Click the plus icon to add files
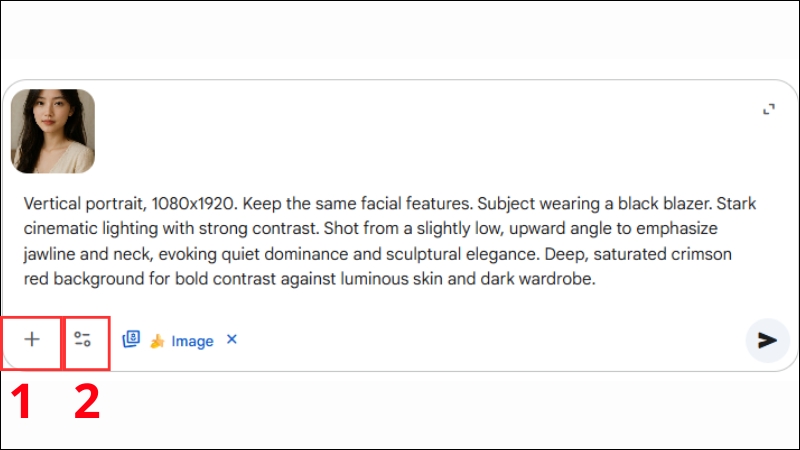Viewport: 800px width, 450px height. (32, 340)
